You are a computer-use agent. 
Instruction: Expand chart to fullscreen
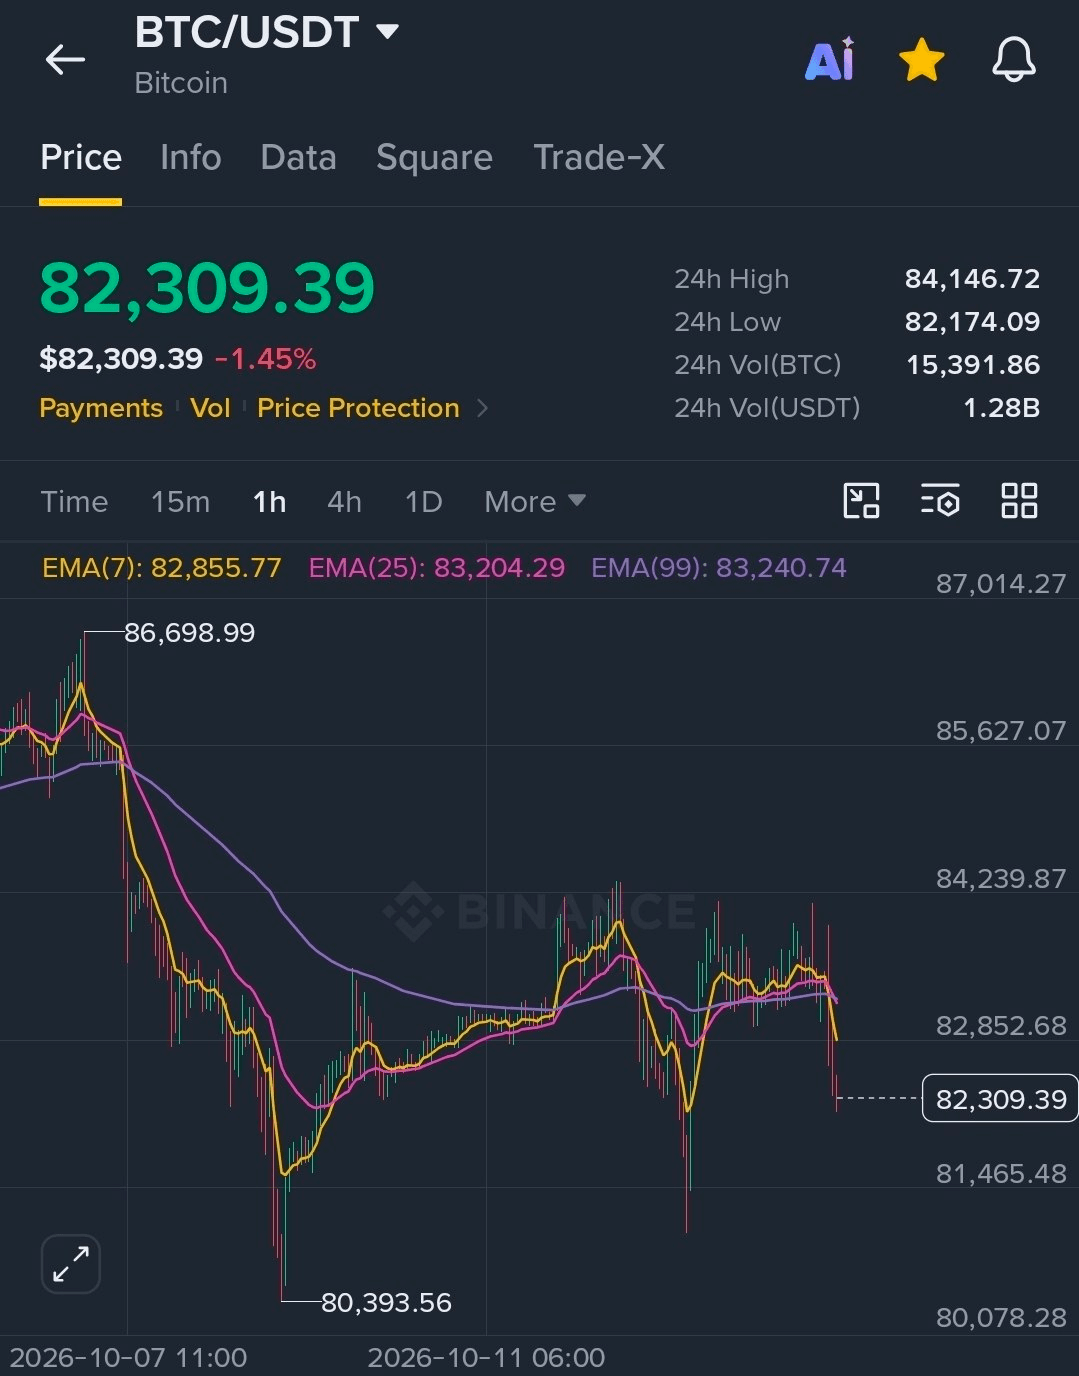71,1264
